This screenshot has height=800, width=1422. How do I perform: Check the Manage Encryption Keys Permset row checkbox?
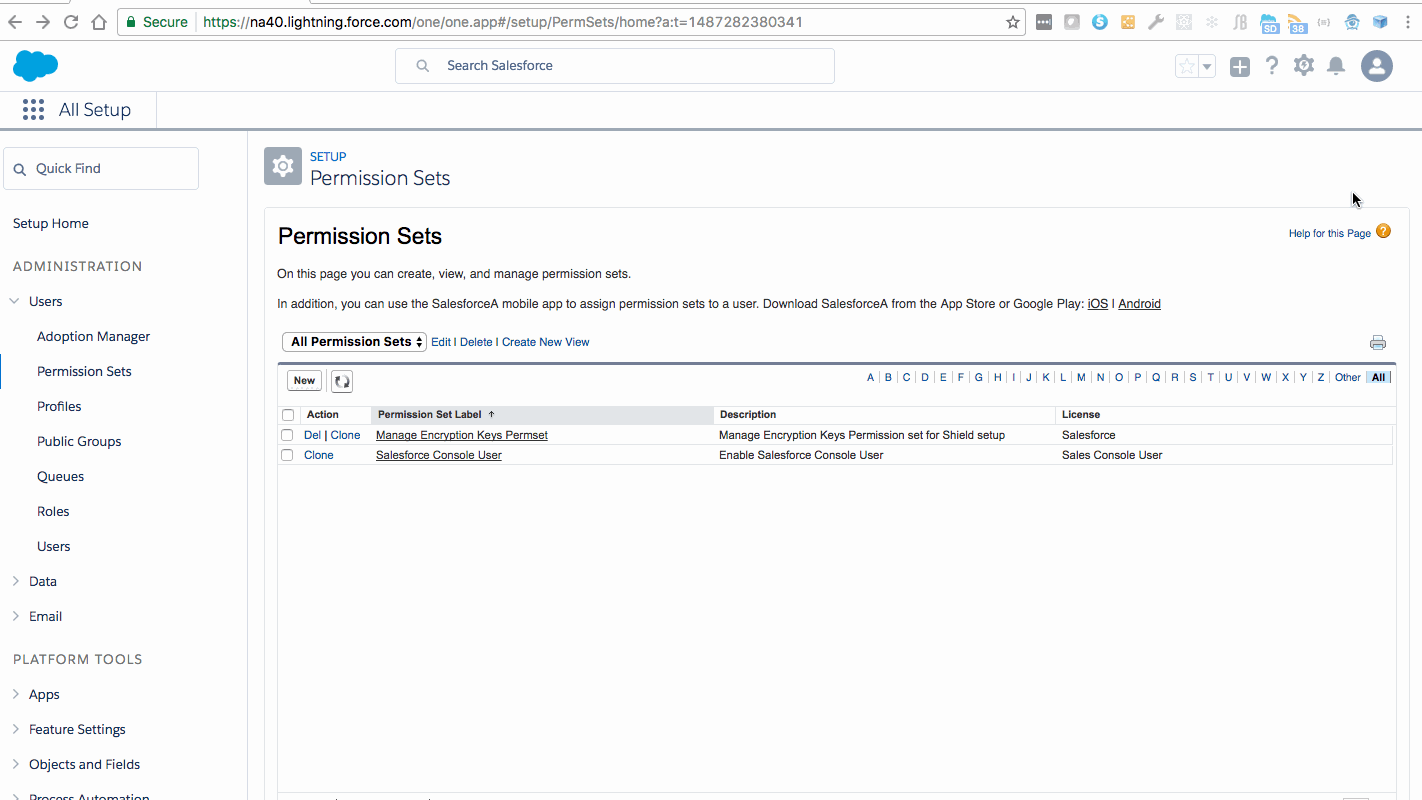pos(287,435)
